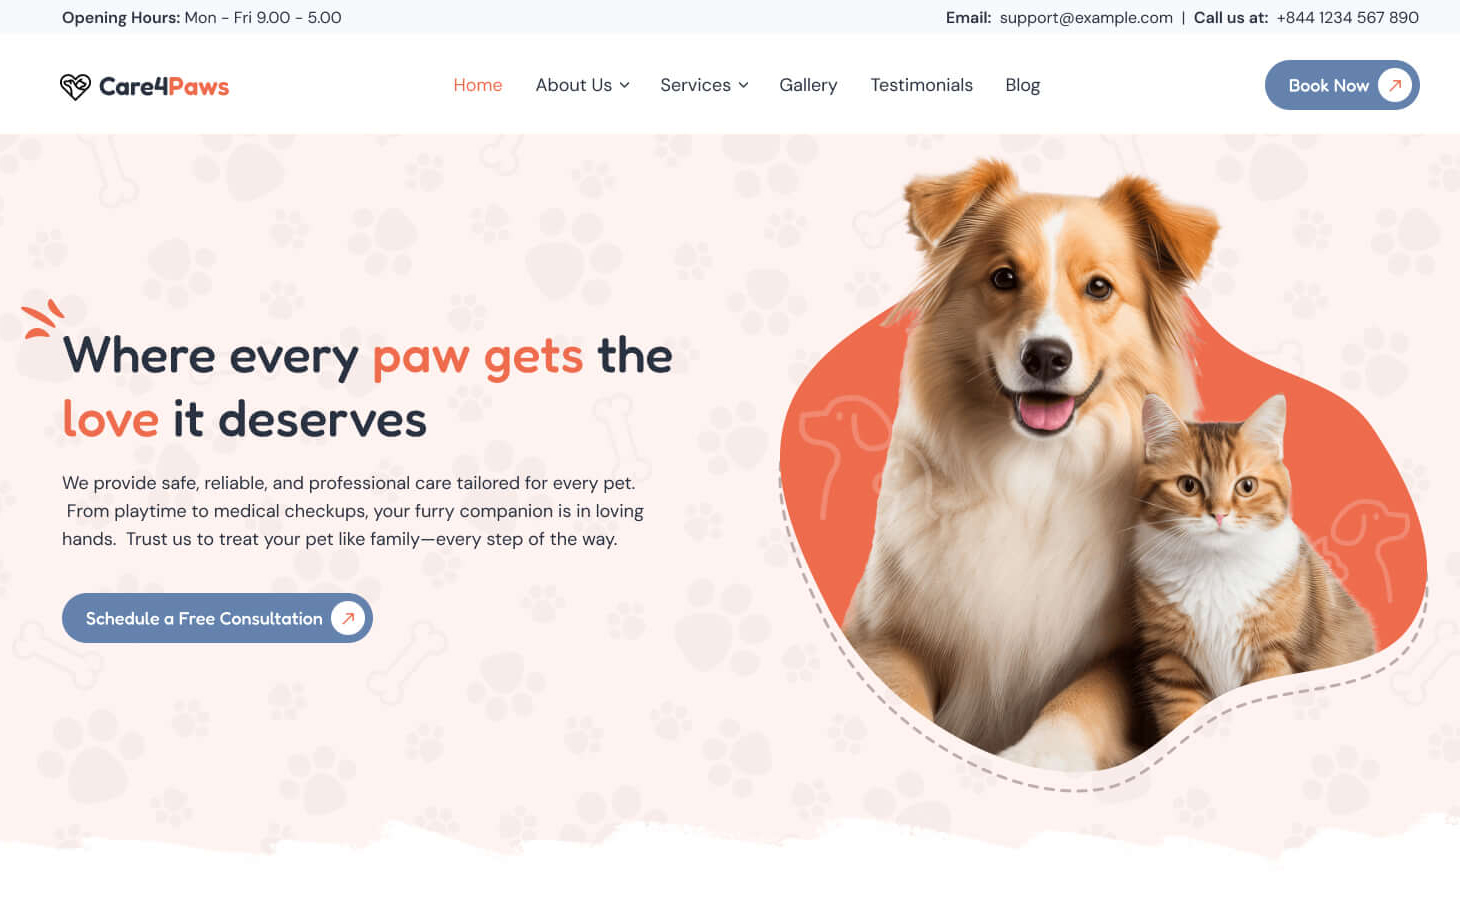Go to the Home page link
The width and height of the screenshot is (1460, 900).
click(x=478, y=85)
